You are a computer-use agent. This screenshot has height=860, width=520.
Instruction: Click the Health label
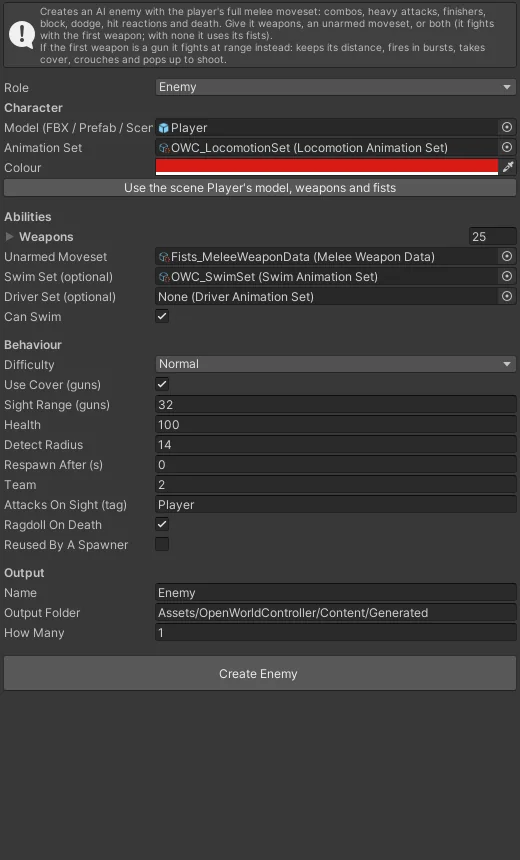point(22,425)
